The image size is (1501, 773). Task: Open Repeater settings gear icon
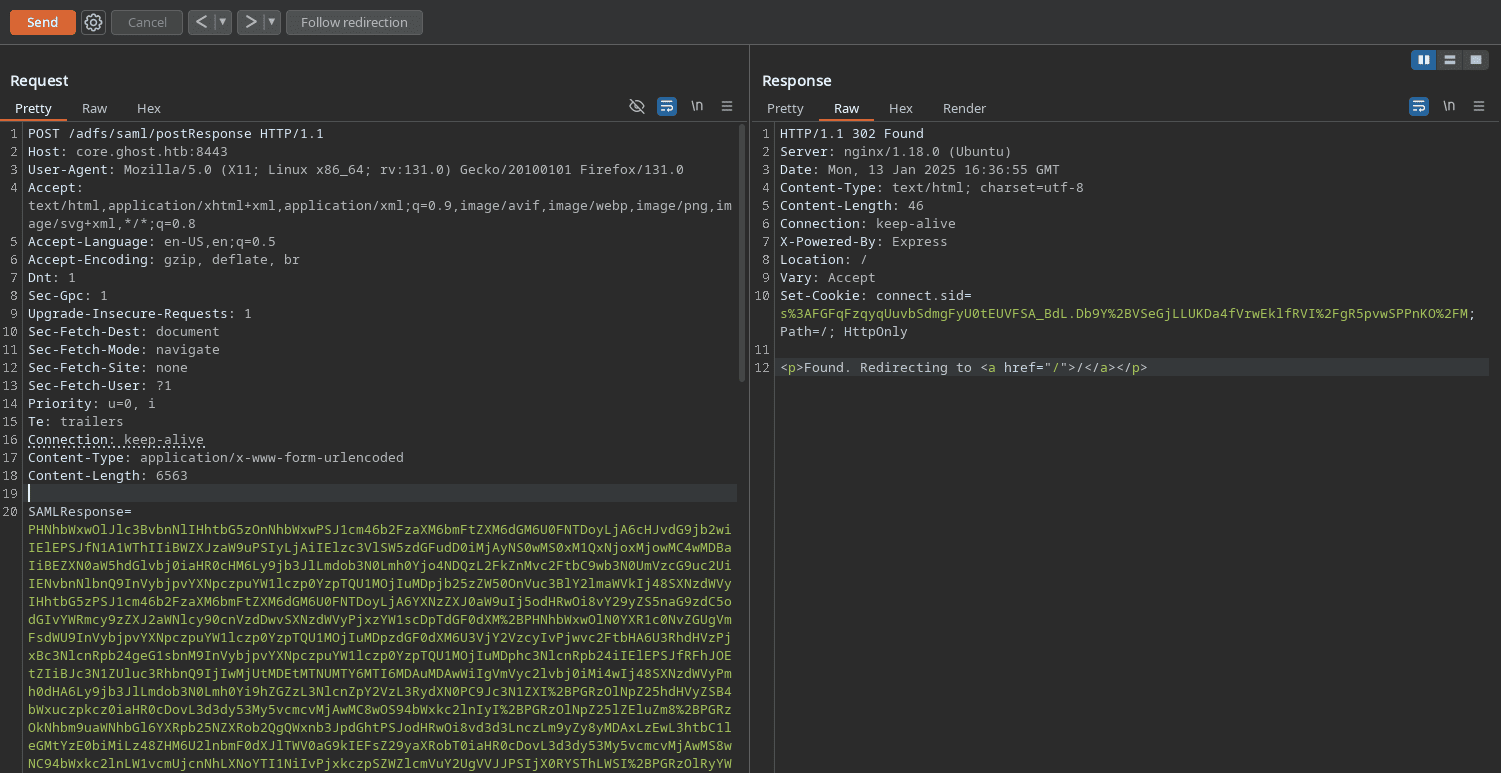pos(93,22)
